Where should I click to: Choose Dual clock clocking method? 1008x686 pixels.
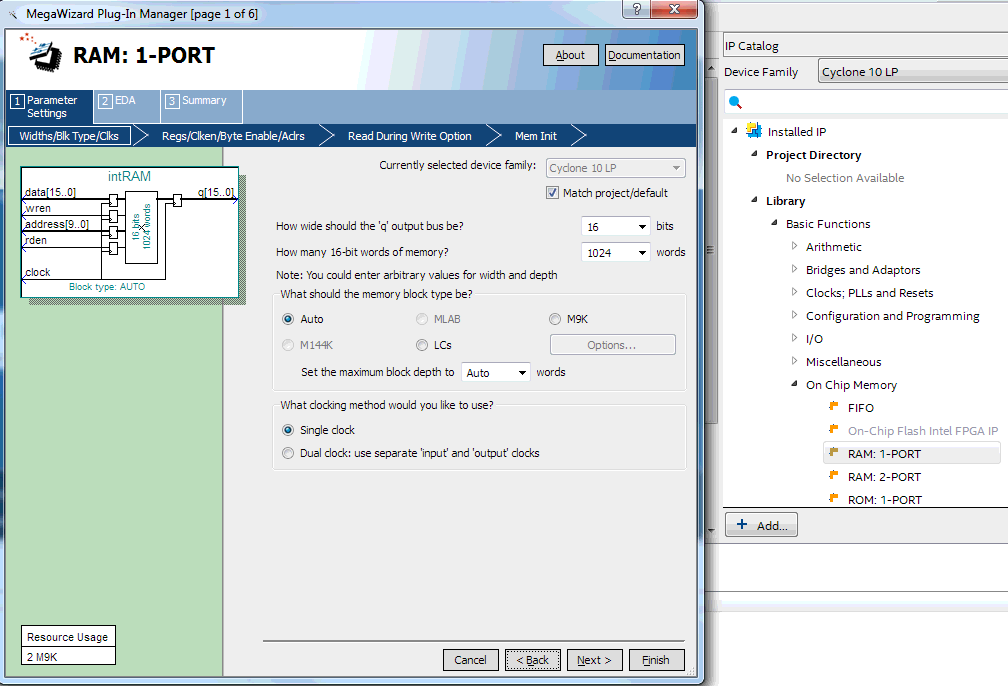click(x=288, y=453)
